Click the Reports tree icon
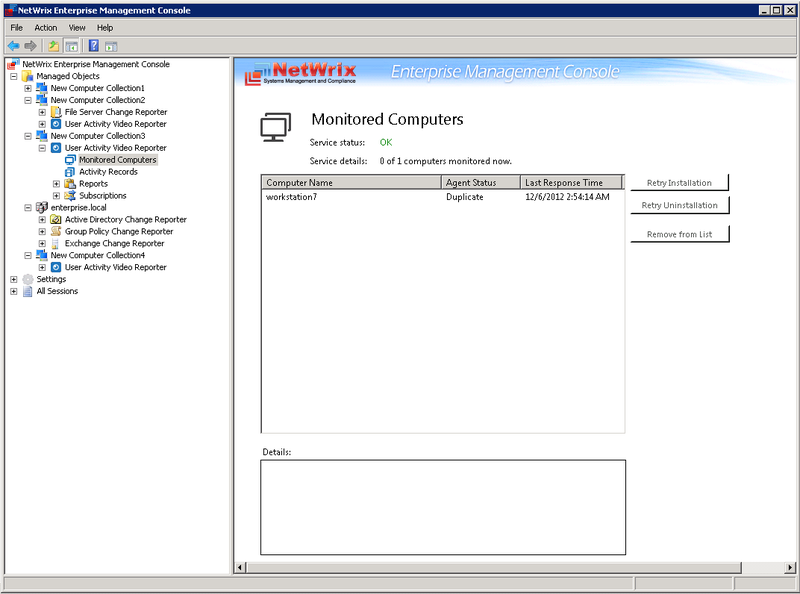The image size is (800, 594). [70, 184]
